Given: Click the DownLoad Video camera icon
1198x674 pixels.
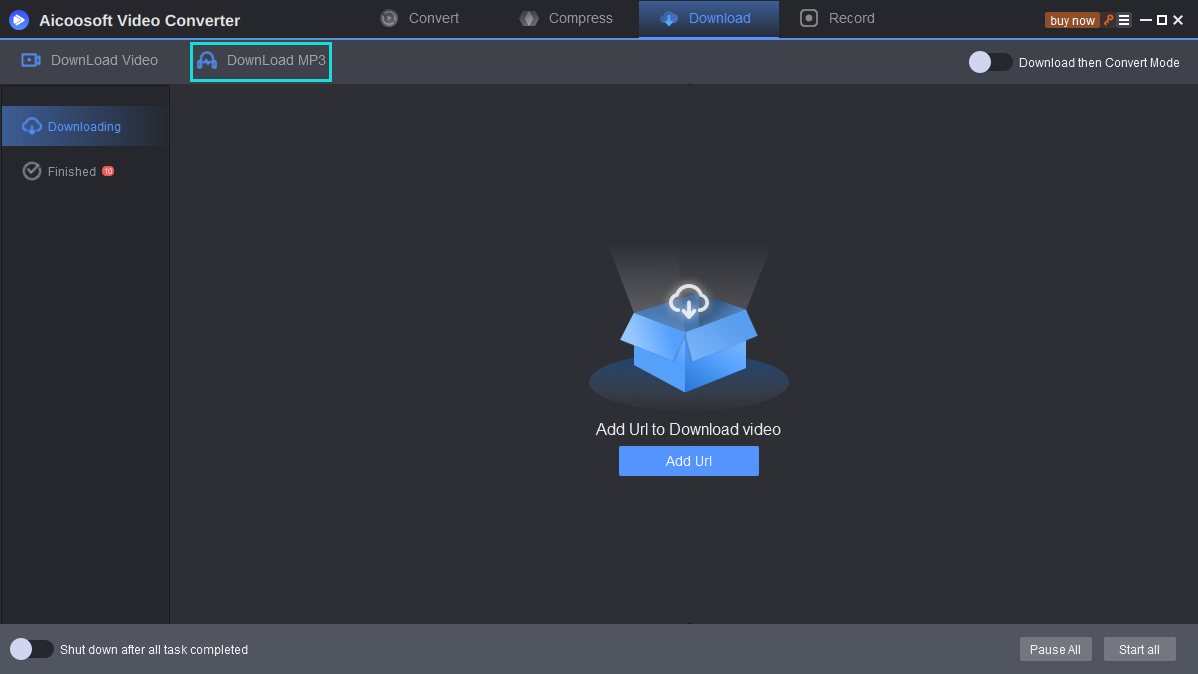Looking at the screenshot, I should click(x=31, y=60).
